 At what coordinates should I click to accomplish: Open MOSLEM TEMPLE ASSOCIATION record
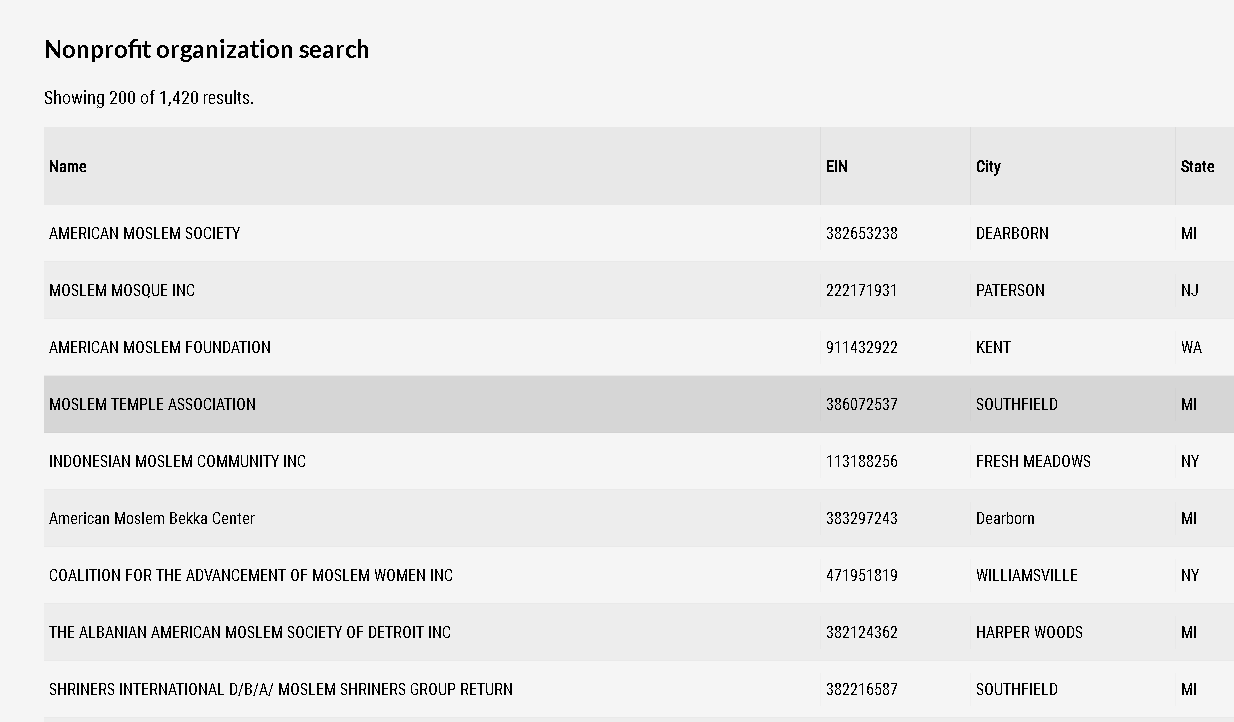click(x=152, y=404)
